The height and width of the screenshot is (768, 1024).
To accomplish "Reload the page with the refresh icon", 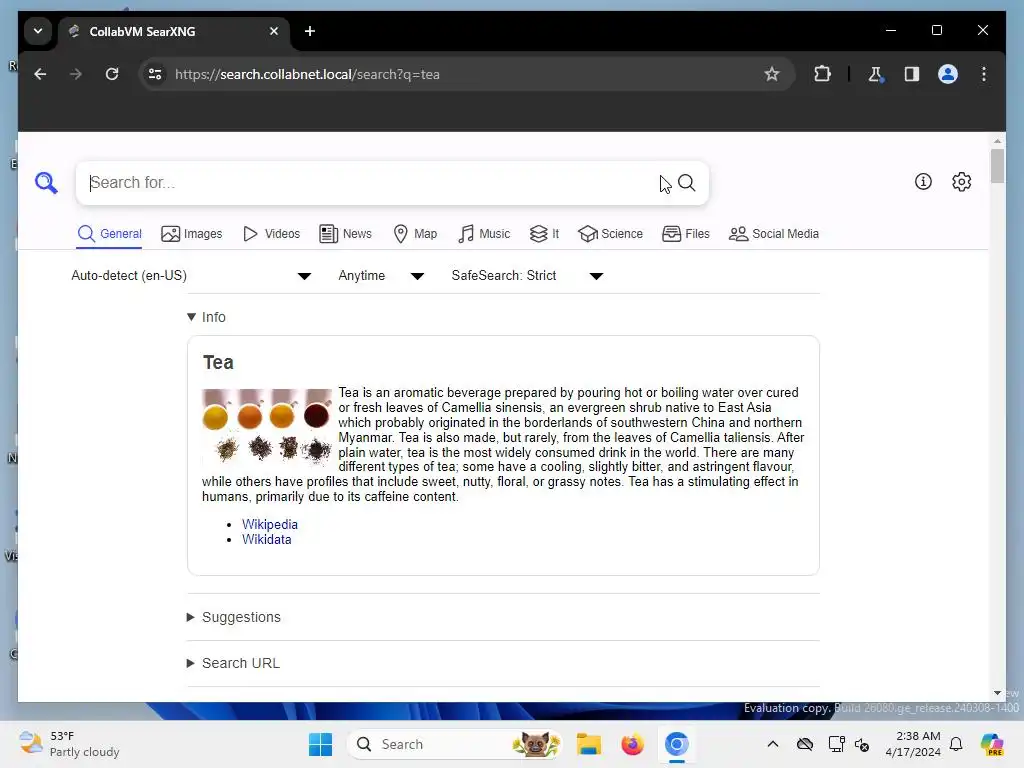I will [112, 74].
